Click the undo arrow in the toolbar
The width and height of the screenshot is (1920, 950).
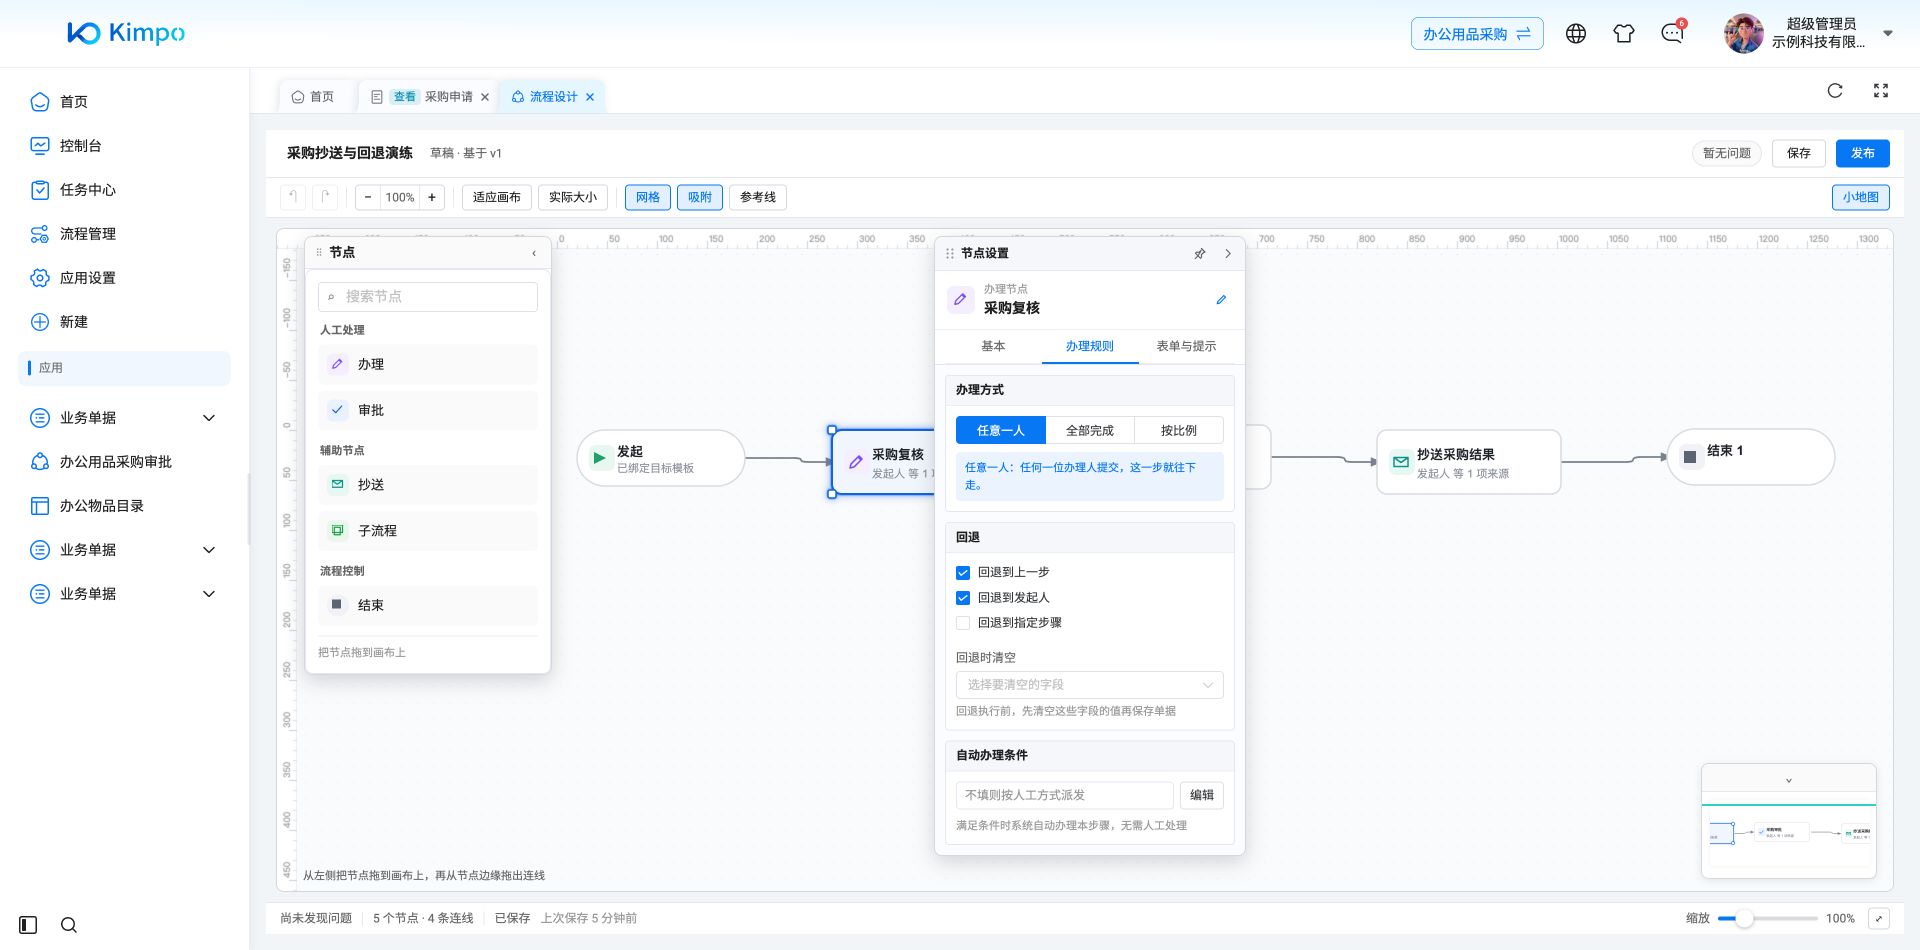coord(292,197)
